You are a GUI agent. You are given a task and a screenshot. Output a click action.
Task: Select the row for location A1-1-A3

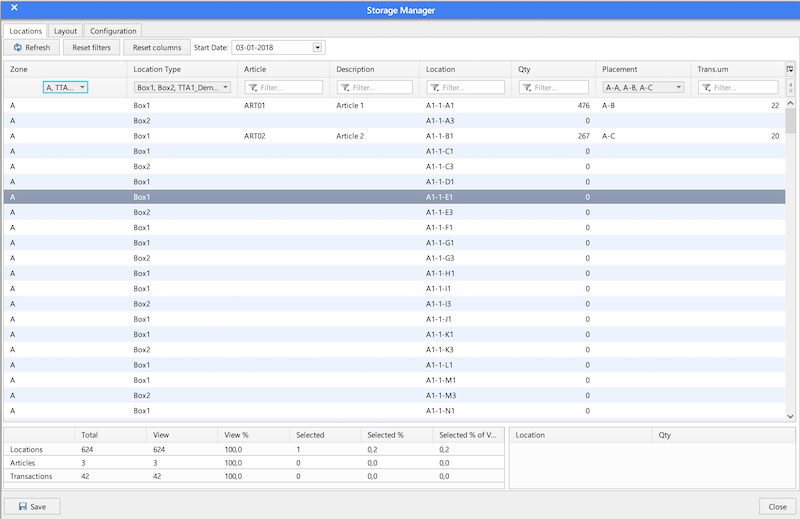pos(394,121)
